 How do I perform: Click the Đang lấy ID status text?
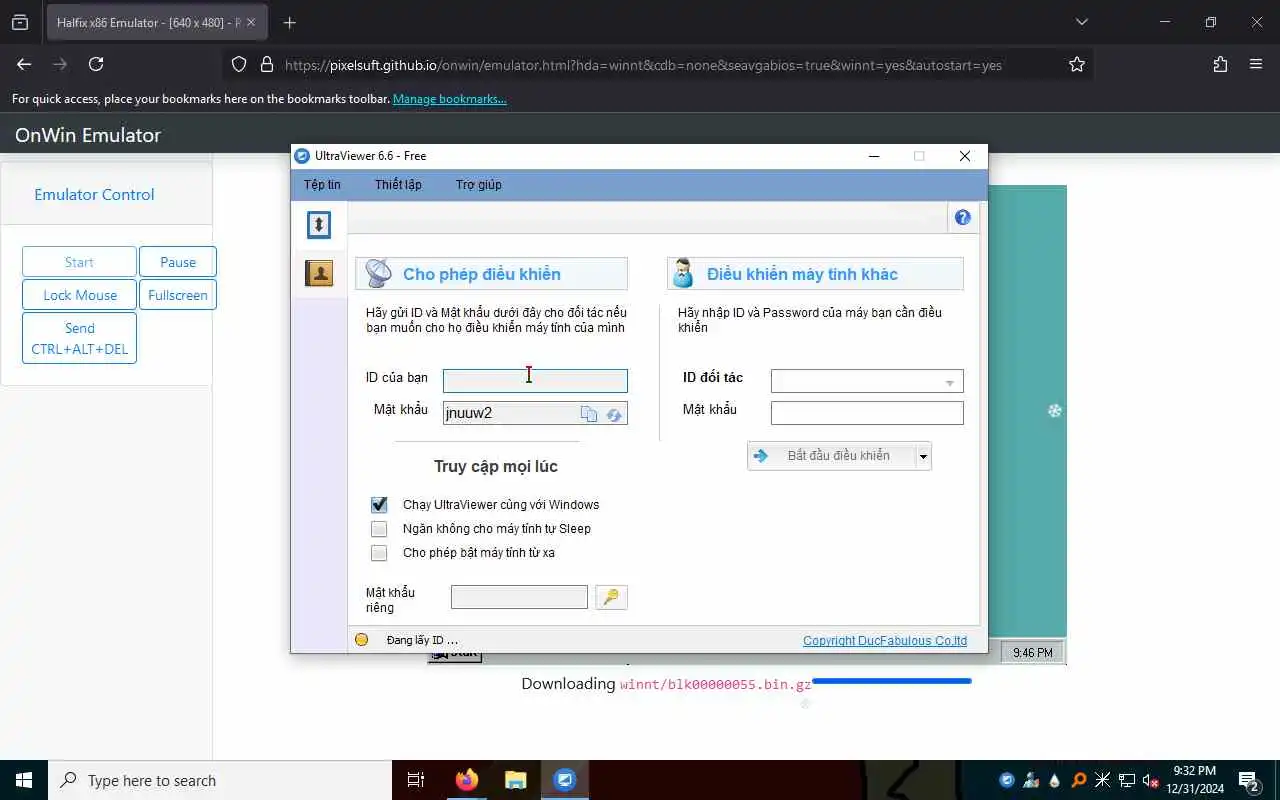[x=422, y=640]
